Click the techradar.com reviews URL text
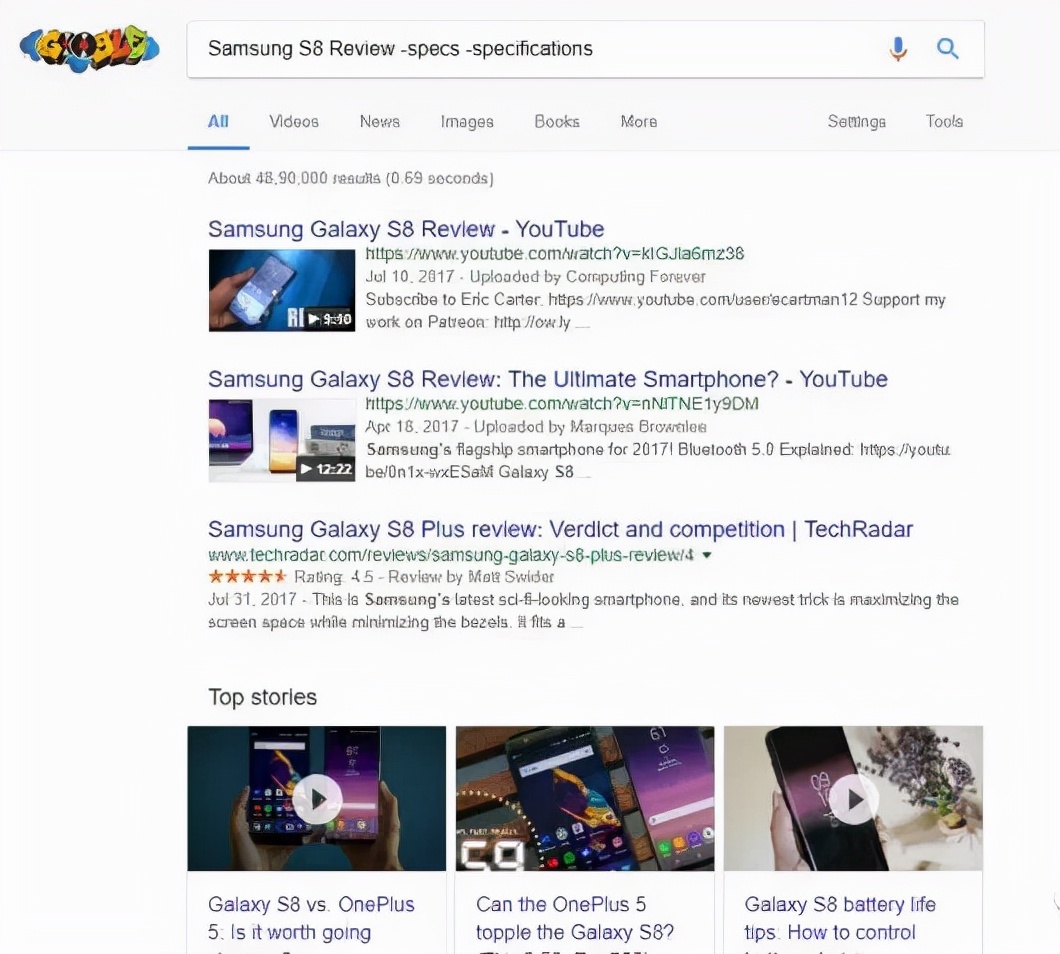The width and height of the screenshot is (1060, 954). 451,555
